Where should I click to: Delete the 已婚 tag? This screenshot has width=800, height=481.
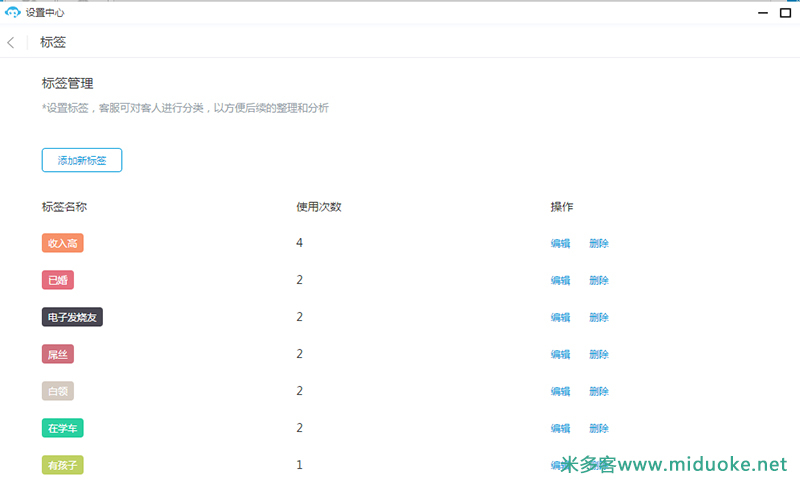(599, 280)
